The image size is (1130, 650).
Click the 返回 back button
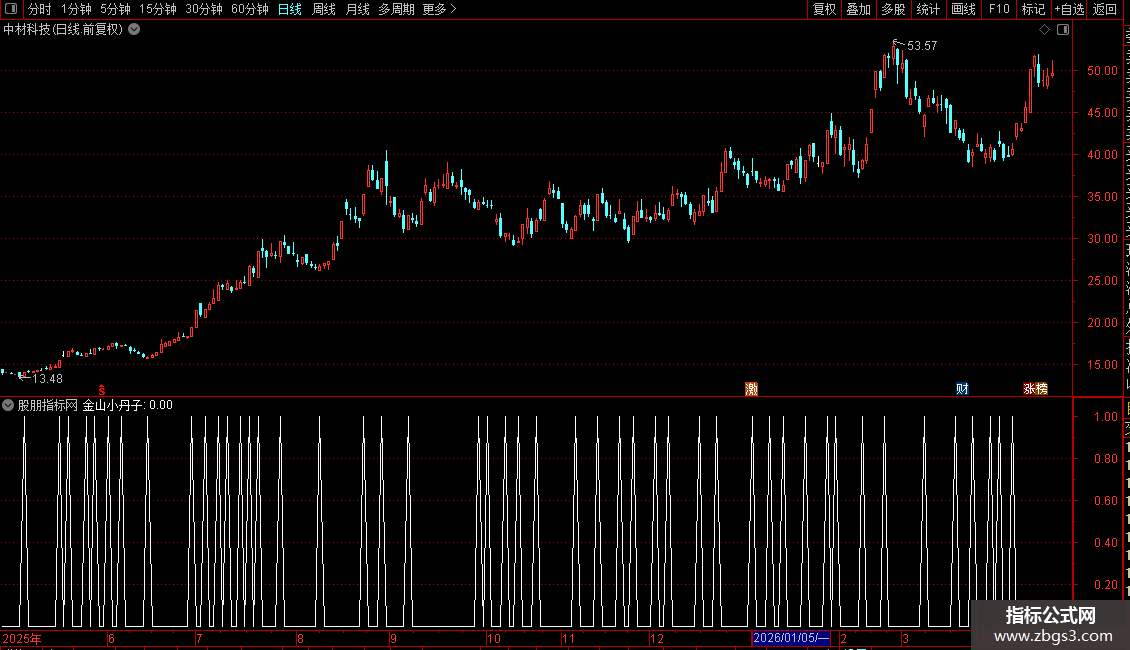pyautogui.click(x=1104, y=9)
